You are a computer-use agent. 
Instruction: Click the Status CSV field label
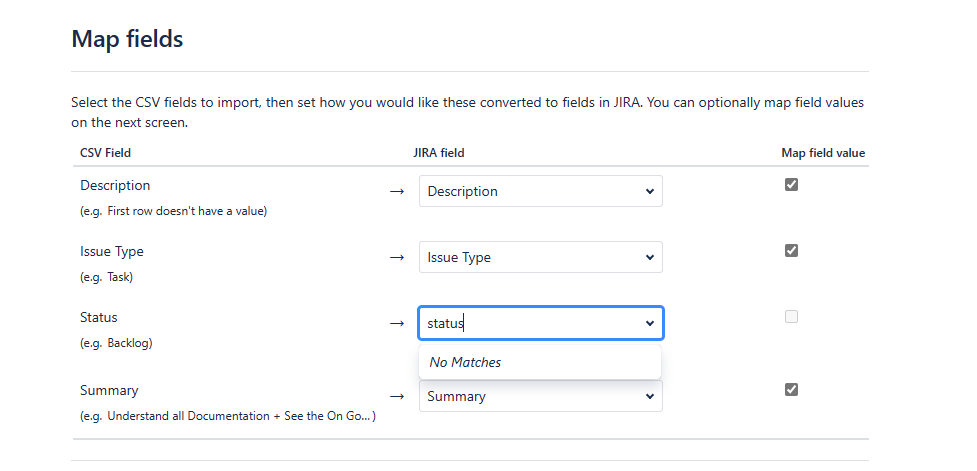(99, 317)
